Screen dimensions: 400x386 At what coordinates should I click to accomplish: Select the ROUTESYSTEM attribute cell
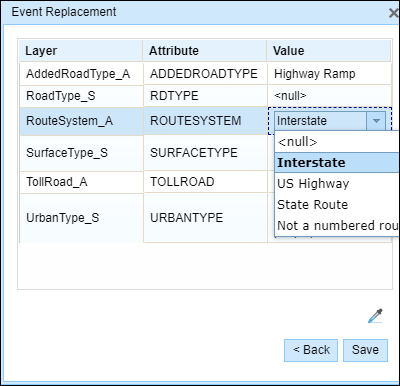pyautogui.click(x=205, y=121)
